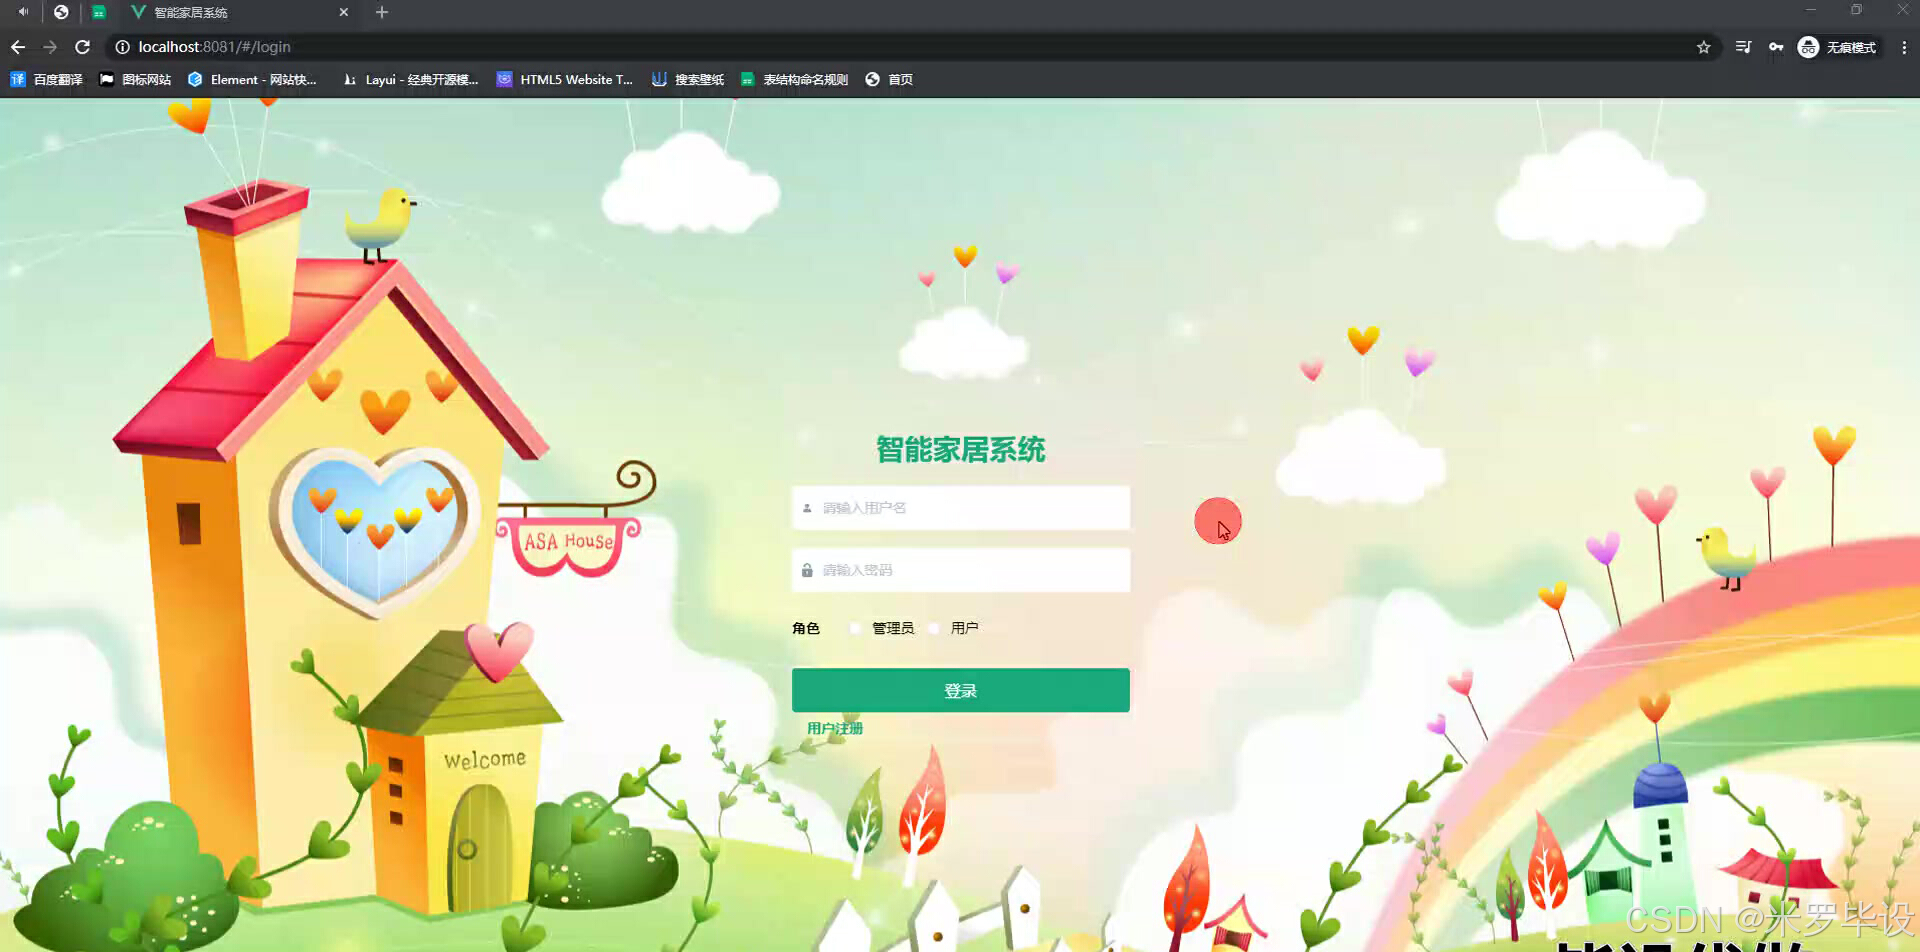The height and width of the screenshot is (952, 1920).
Task: Open the 图标网站 bookmark
Action: coord(135,79)
